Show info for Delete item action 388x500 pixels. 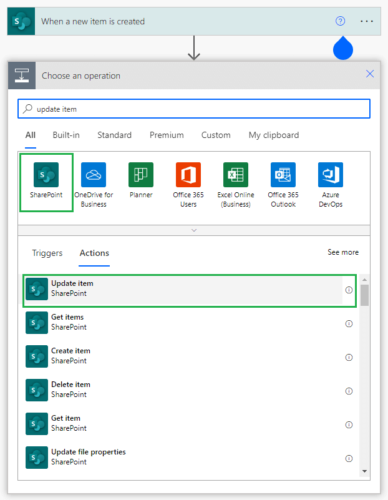click(349, 391)
